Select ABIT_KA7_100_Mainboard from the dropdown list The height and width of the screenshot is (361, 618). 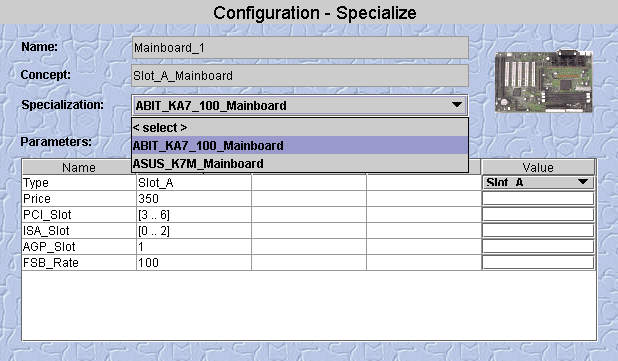coord(300,145)
